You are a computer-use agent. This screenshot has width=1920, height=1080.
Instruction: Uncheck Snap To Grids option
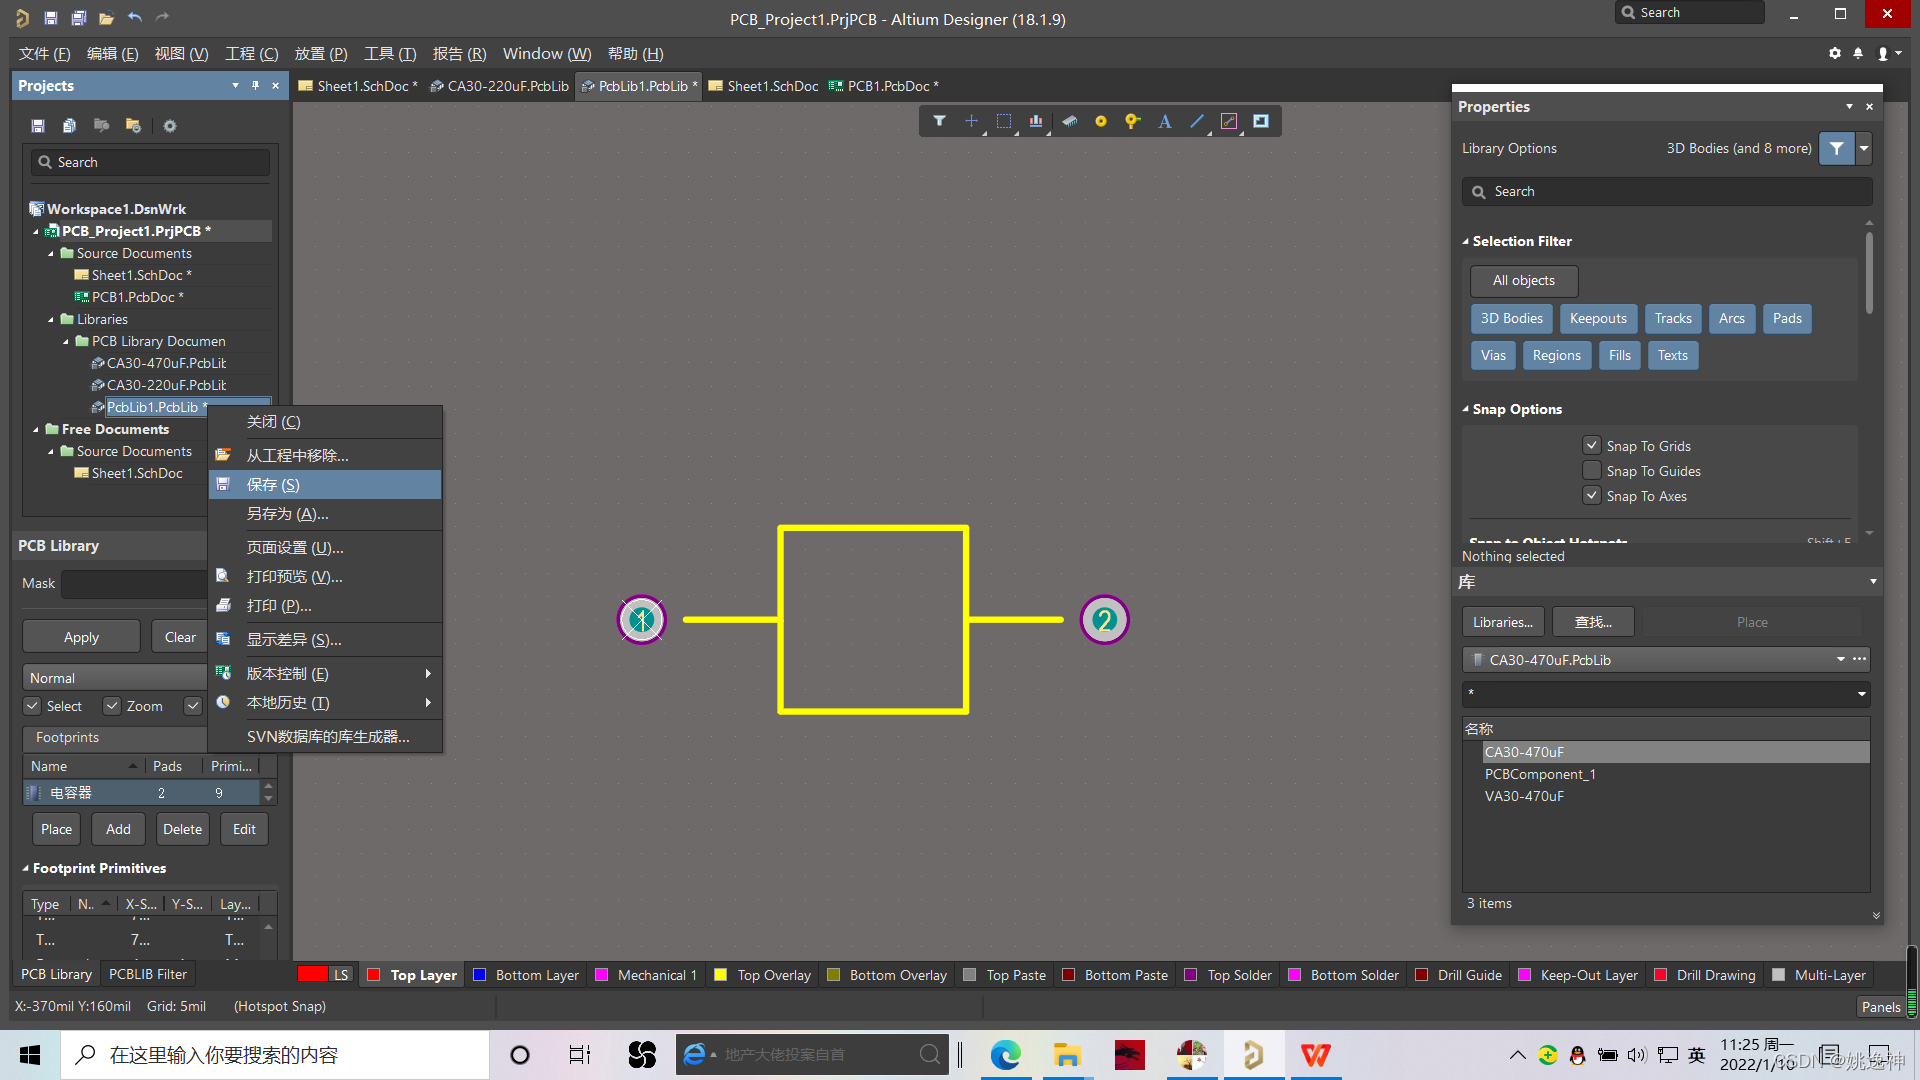tap(1591, 446)
